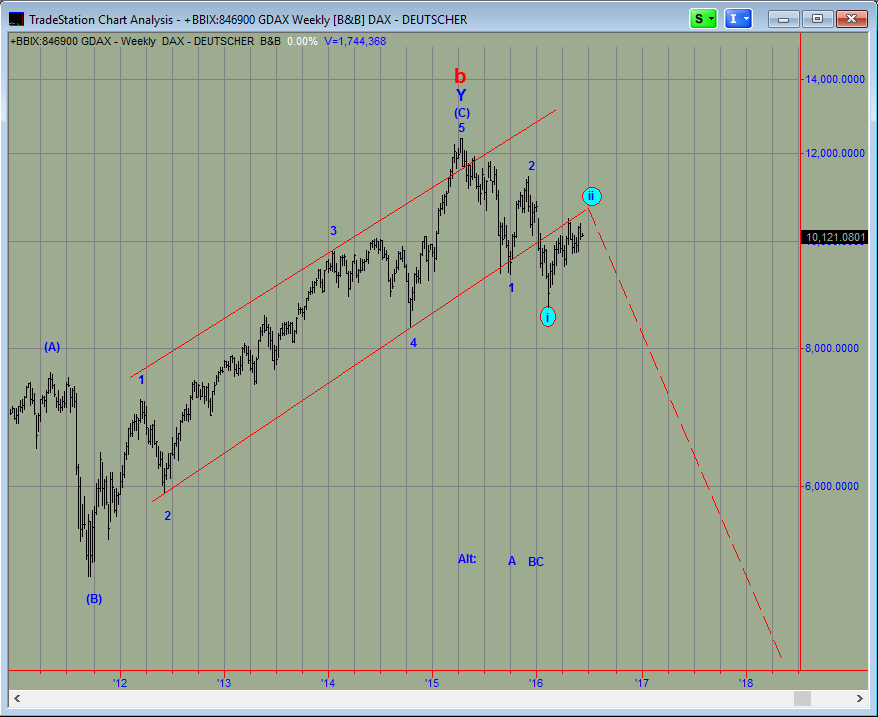Image resolution: width=878 pixels, height=717 pixels.
Task: Close the Chart Analysis window
Action: 852,19
